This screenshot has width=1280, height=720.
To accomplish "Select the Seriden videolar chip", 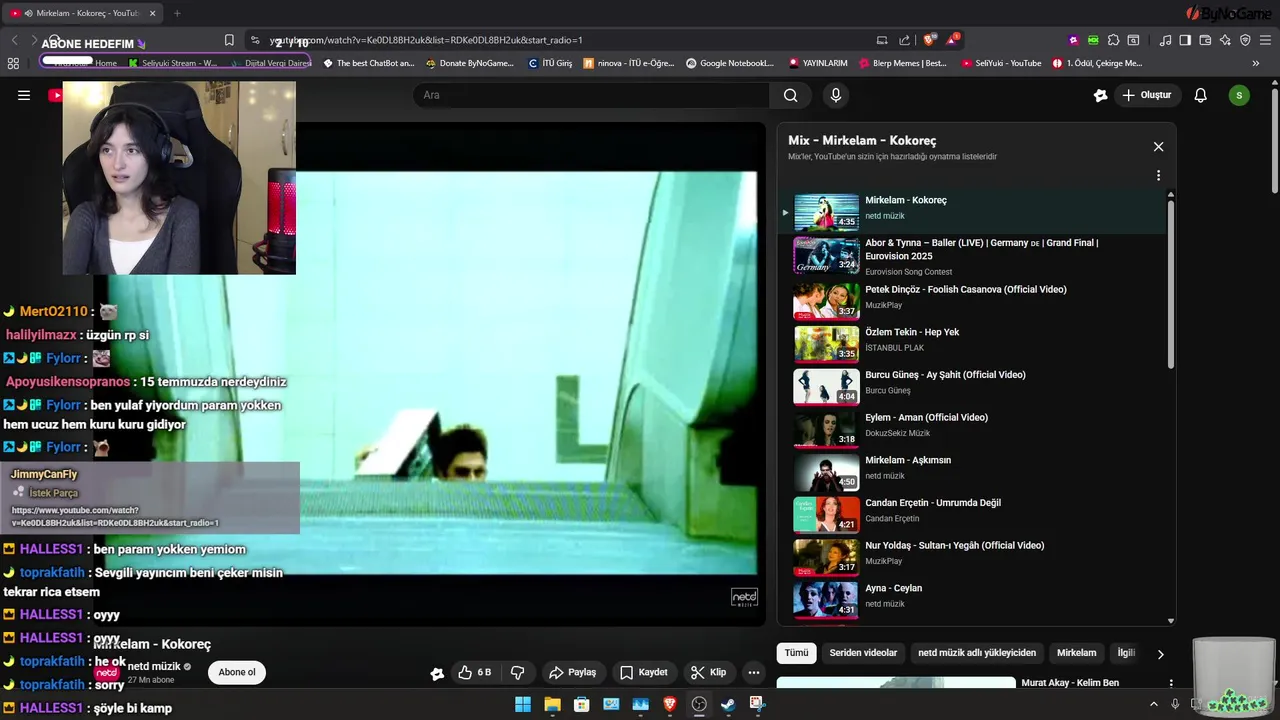I will (x=863, y=653).
